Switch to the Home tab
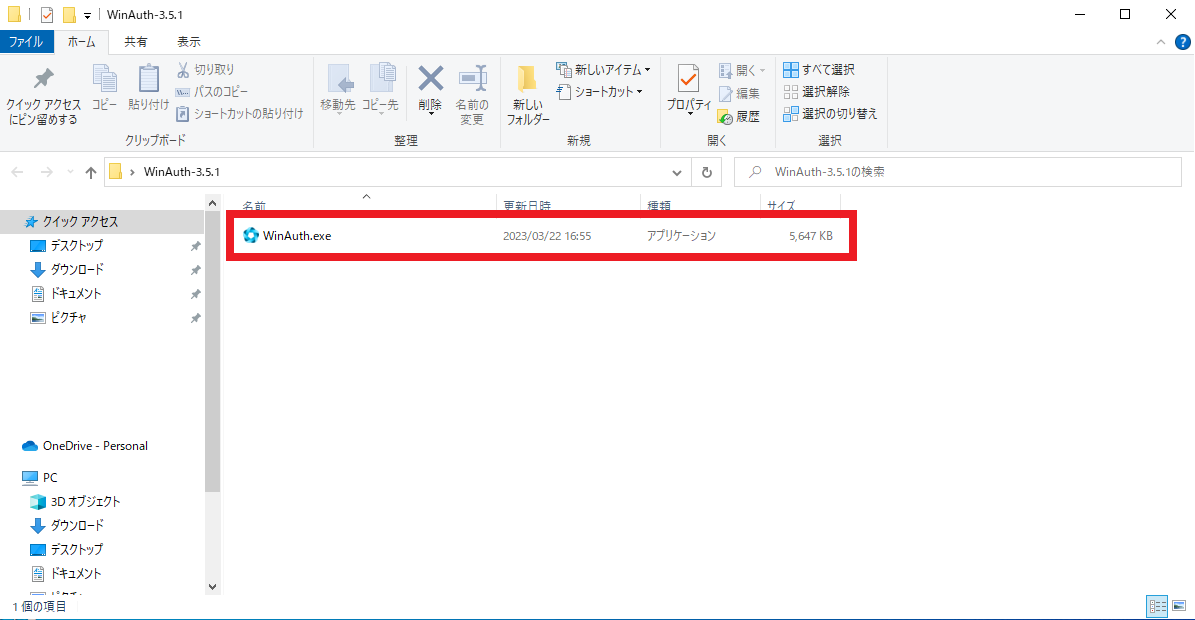 tap(82, 42)
